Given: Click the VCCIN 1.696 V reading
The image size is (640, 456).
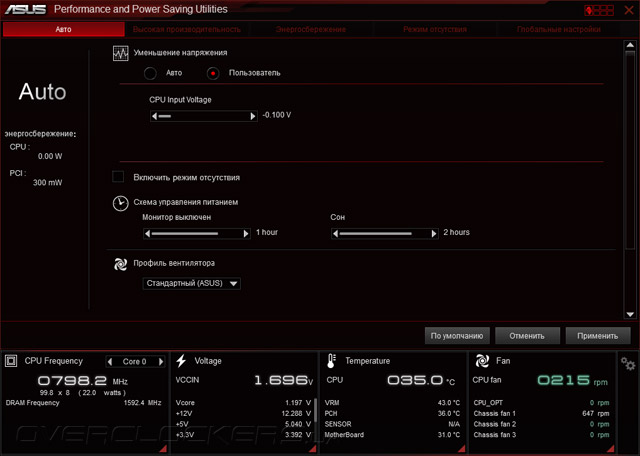Looking at the screenshot, I should tap(244, 380).
